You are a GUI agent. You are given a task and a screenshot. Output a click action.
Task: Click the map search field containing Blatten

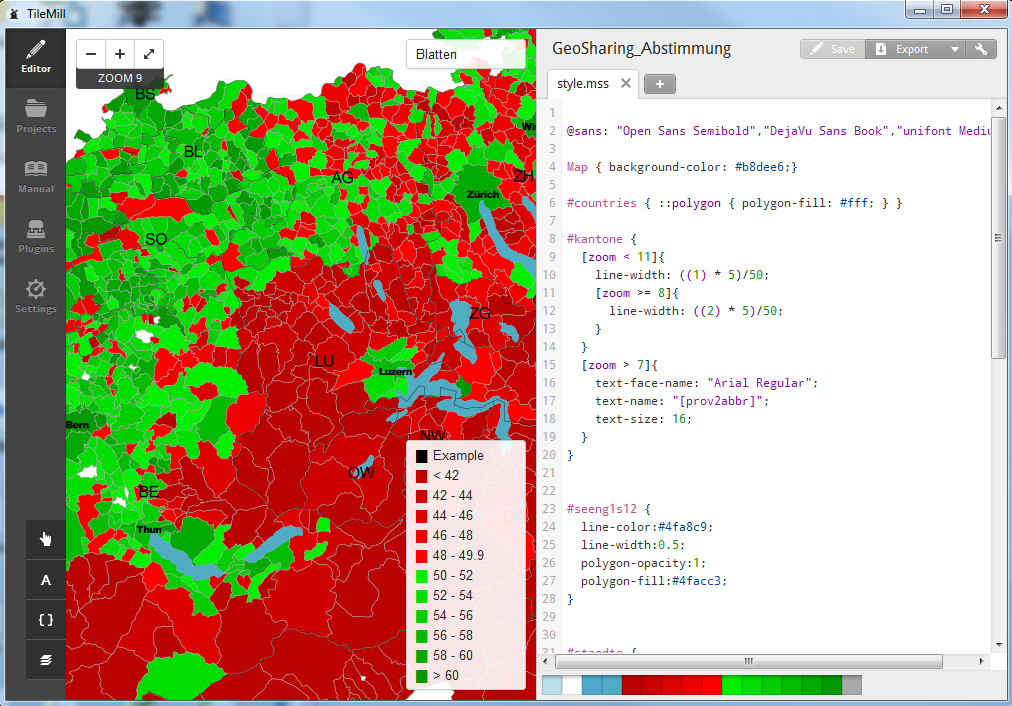(x=465, y=55)
